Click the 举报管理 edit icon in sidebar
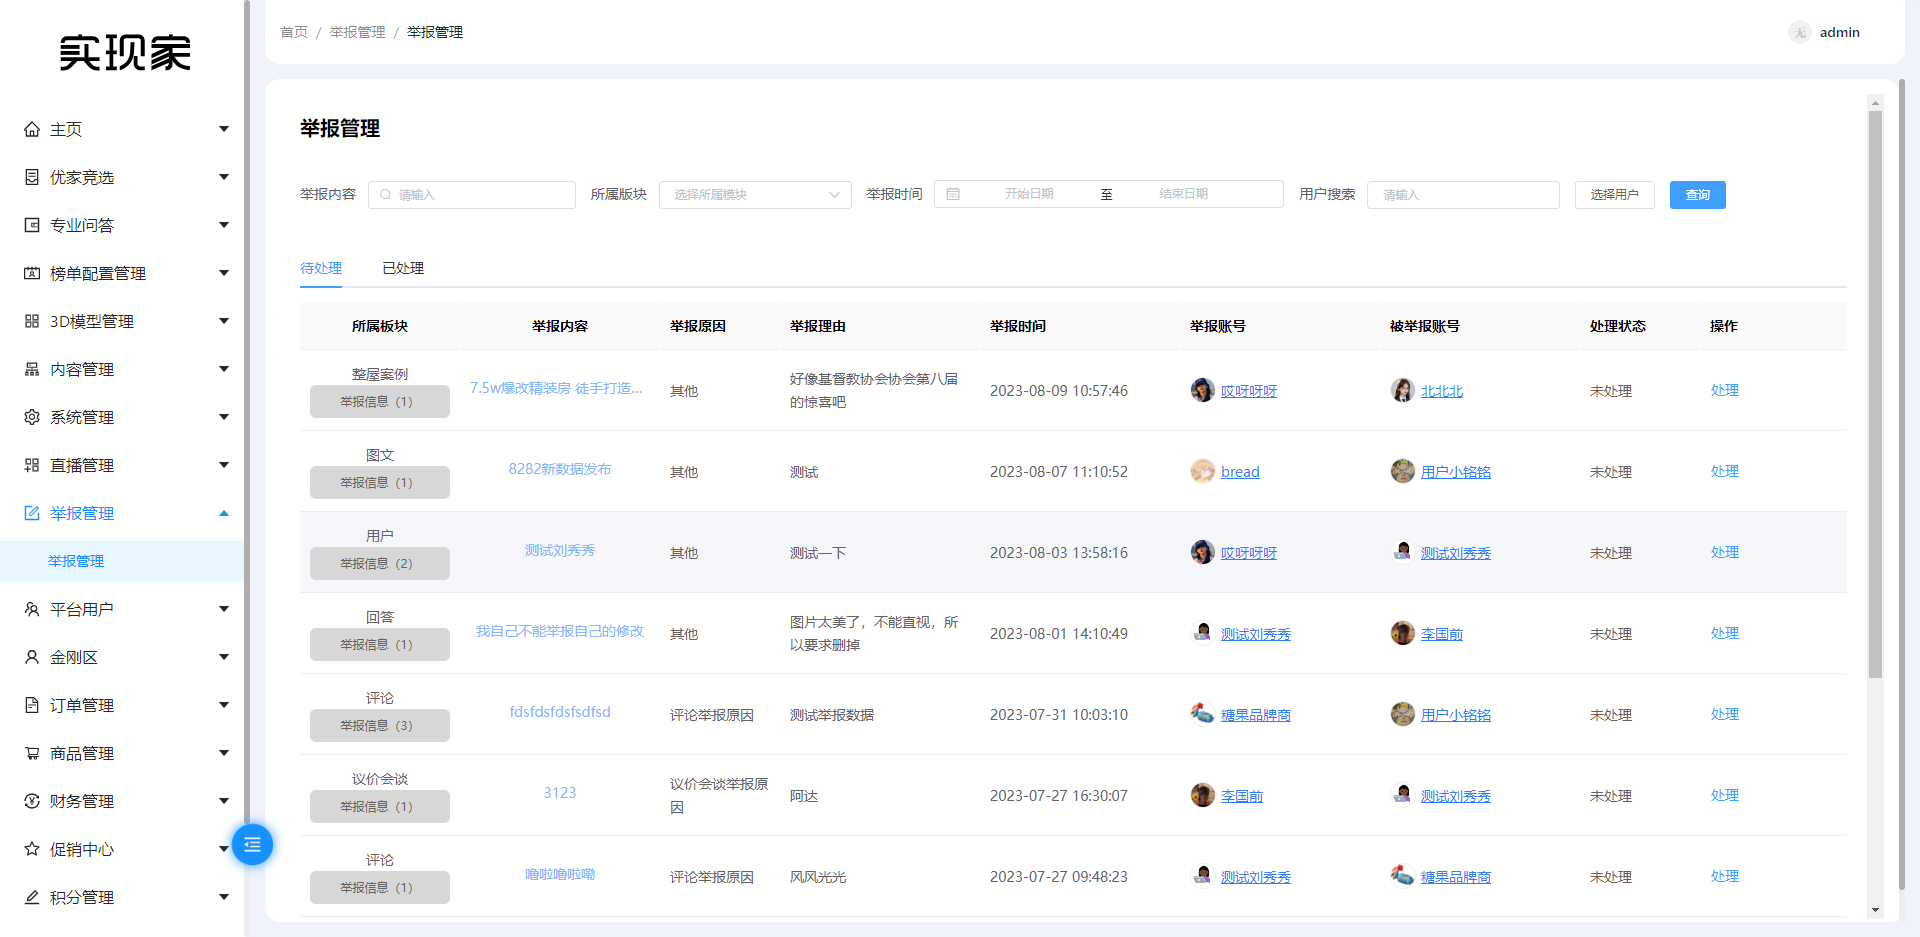 click(32, 513)
